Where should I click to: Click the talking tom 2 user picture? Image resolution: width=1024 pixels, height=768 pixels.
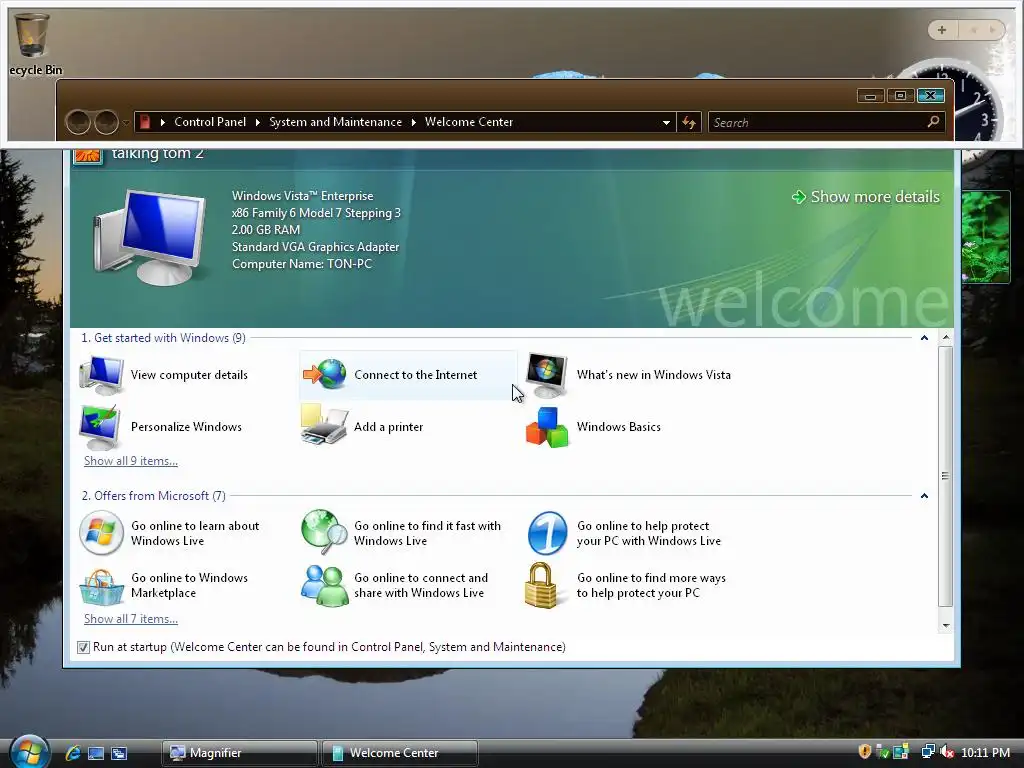pos(88,157)
